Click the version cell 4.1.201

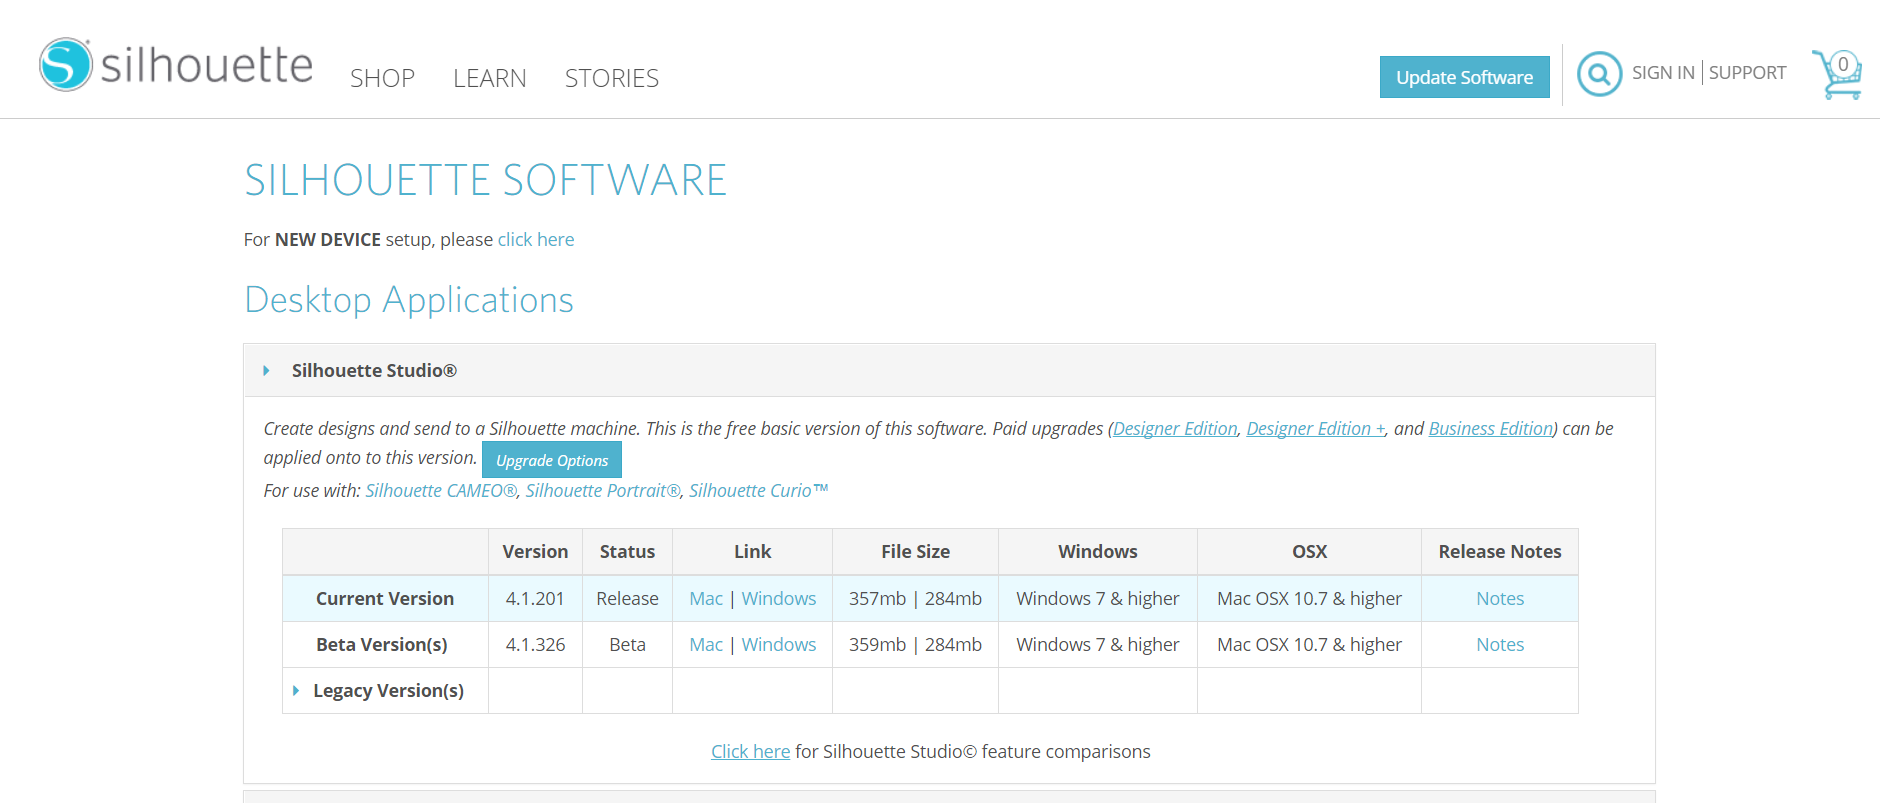[535, 599]
